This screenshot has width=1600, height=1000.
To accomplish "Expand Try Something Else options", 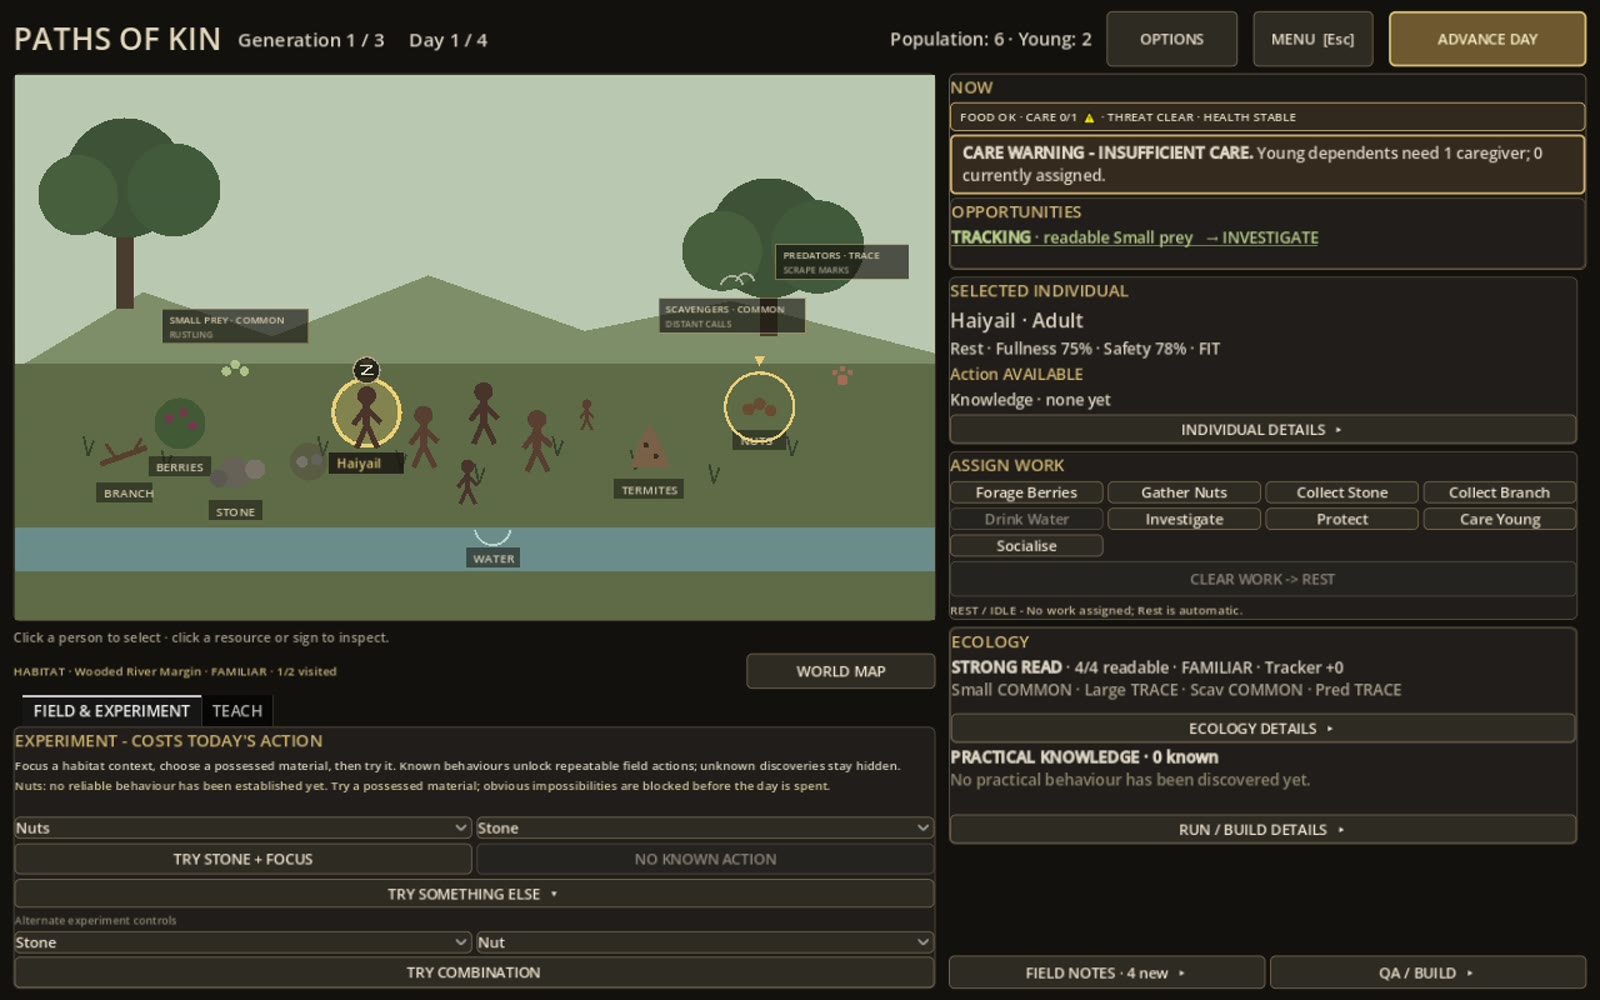I will click(x=474, y=894).
